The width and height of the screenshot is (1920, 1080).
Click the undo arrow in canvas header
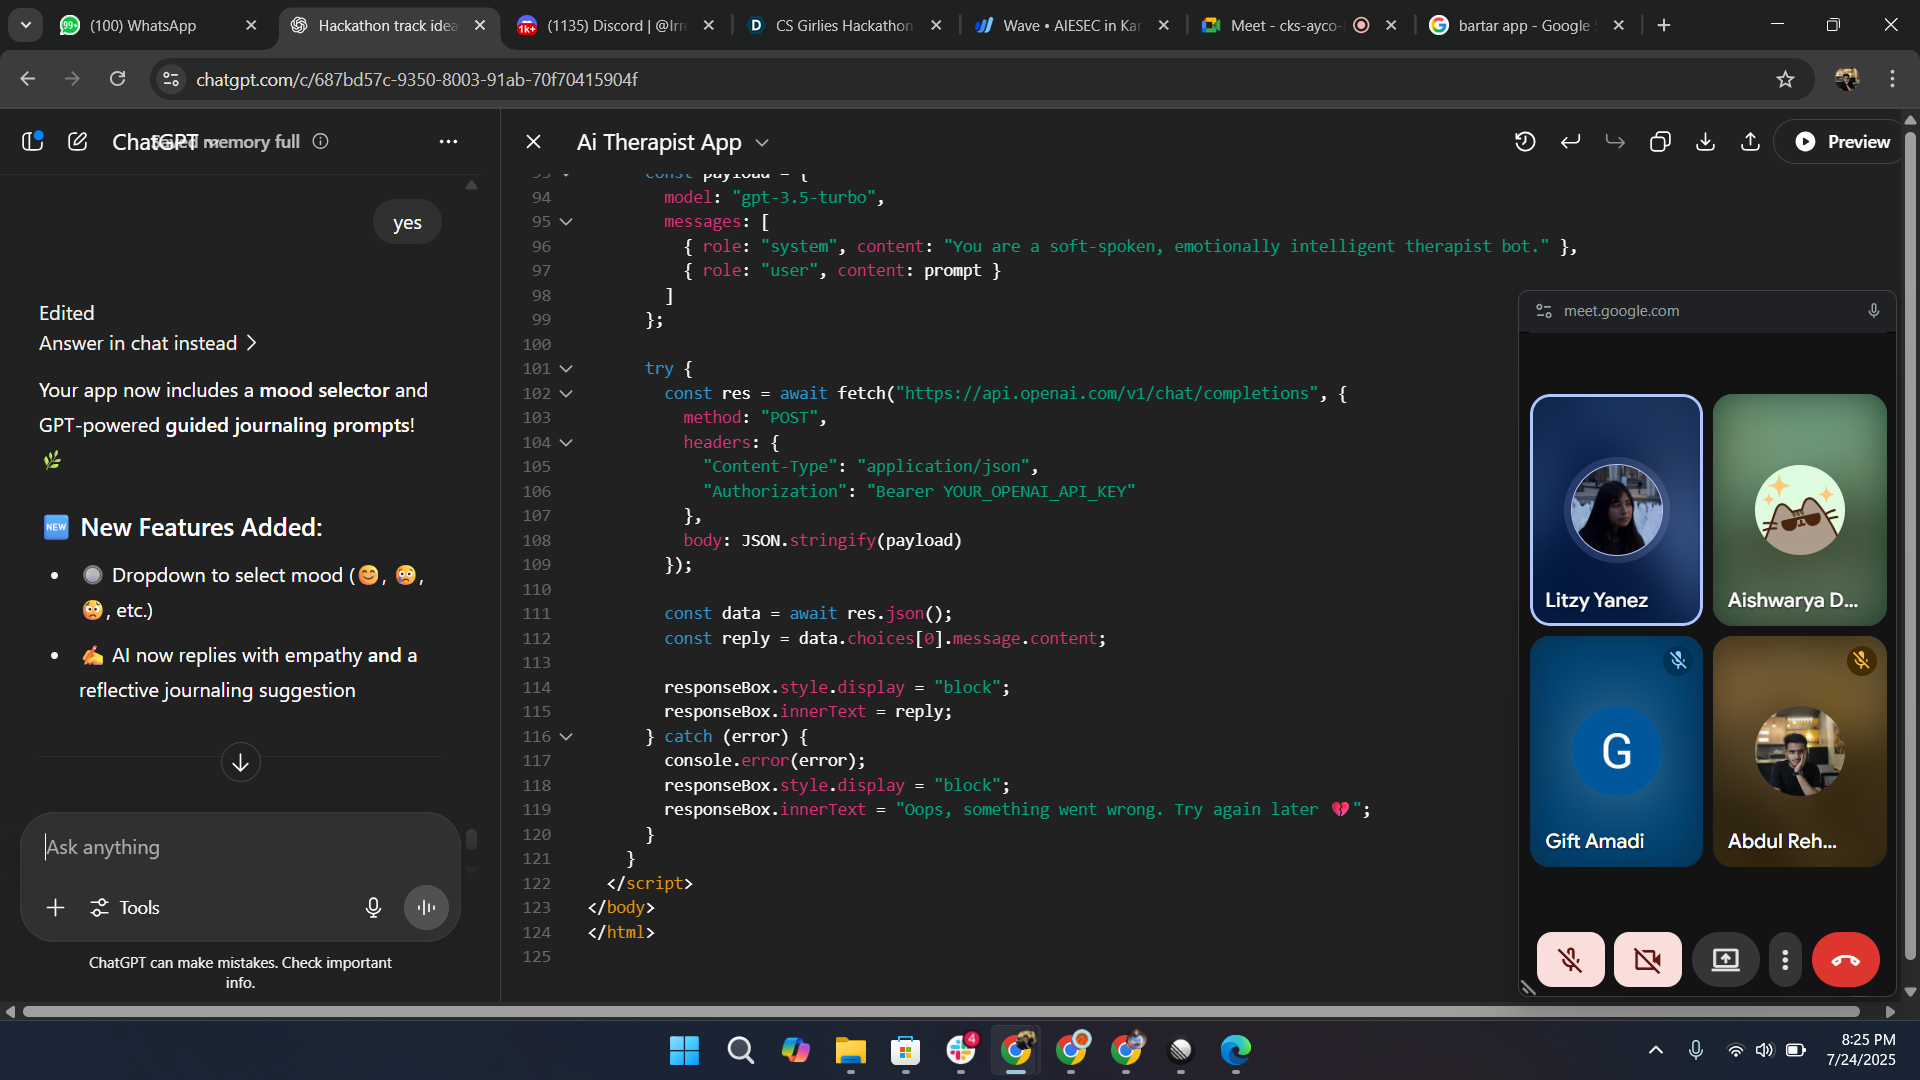point(1570,142)
